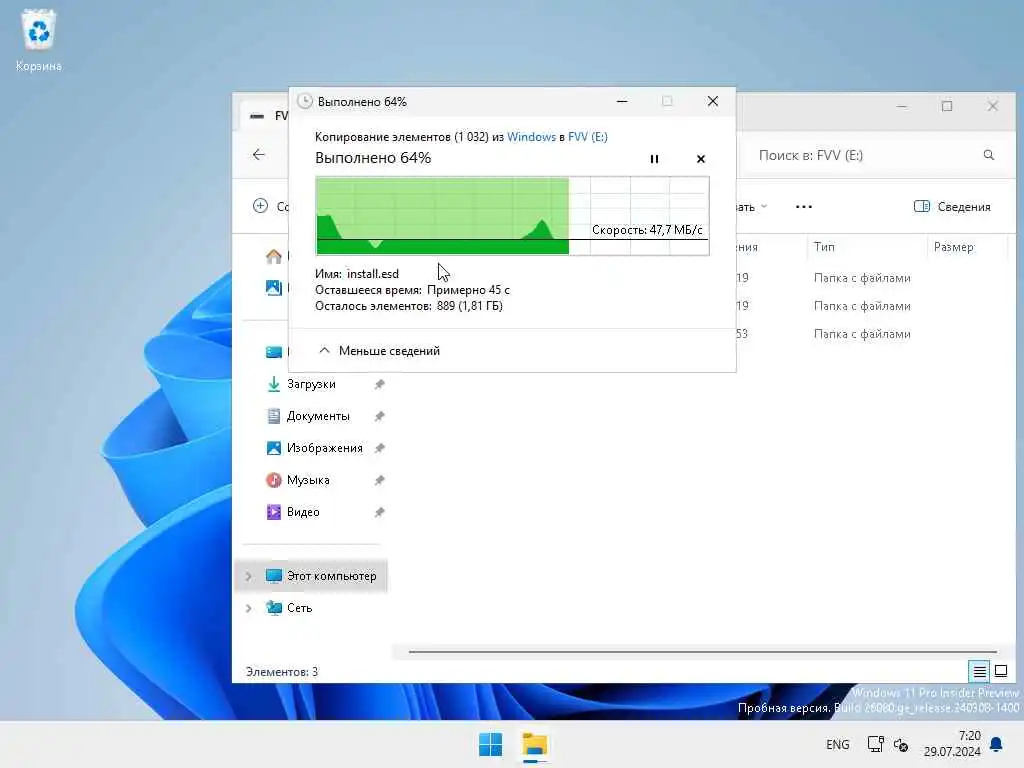1024x768 pixels.
Task: Cancel the copy with the X next to pause
Action: 701,159
